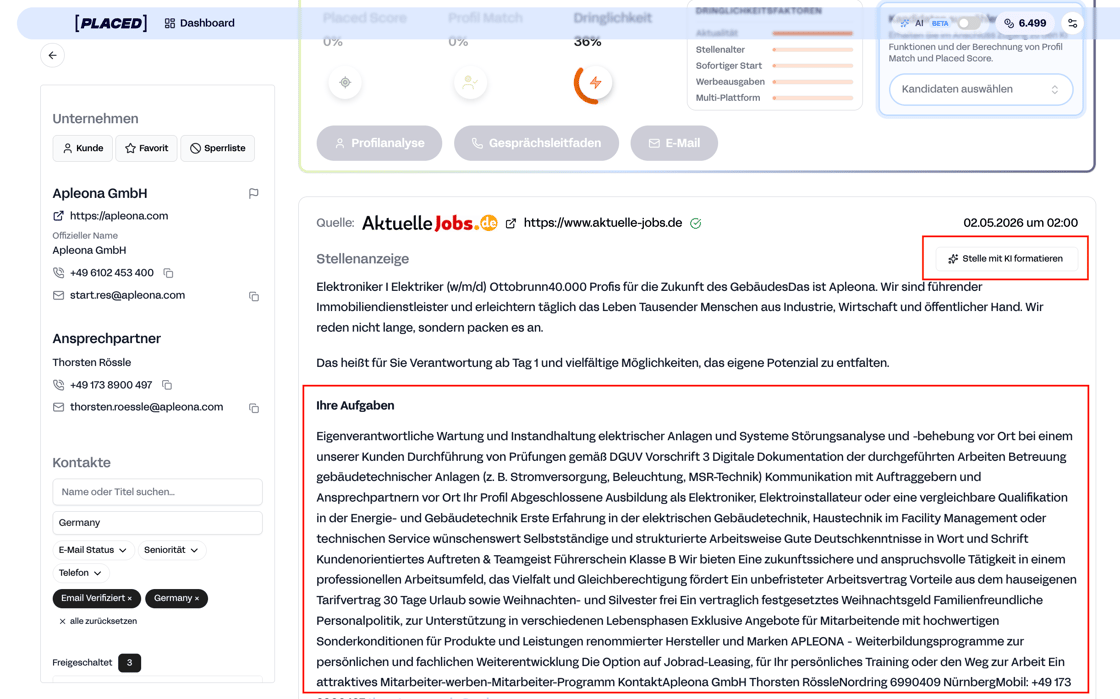Image resolution: width=1120 pixels, height=699 pixels.
Task: Open the https://www.aktuelle-jobs.de source link
Action: (x=603, y=223)
